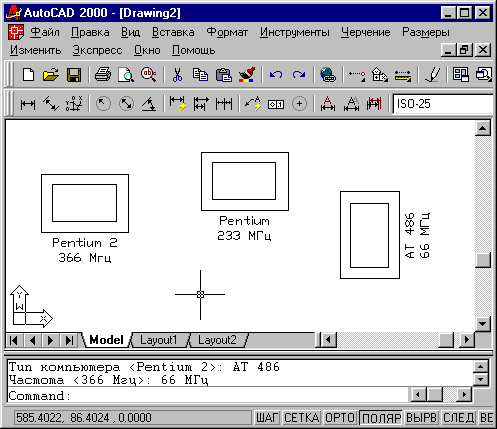Screen dimensions: 497x429
Task: Select Continue Dimension tool
Action: 224,104
